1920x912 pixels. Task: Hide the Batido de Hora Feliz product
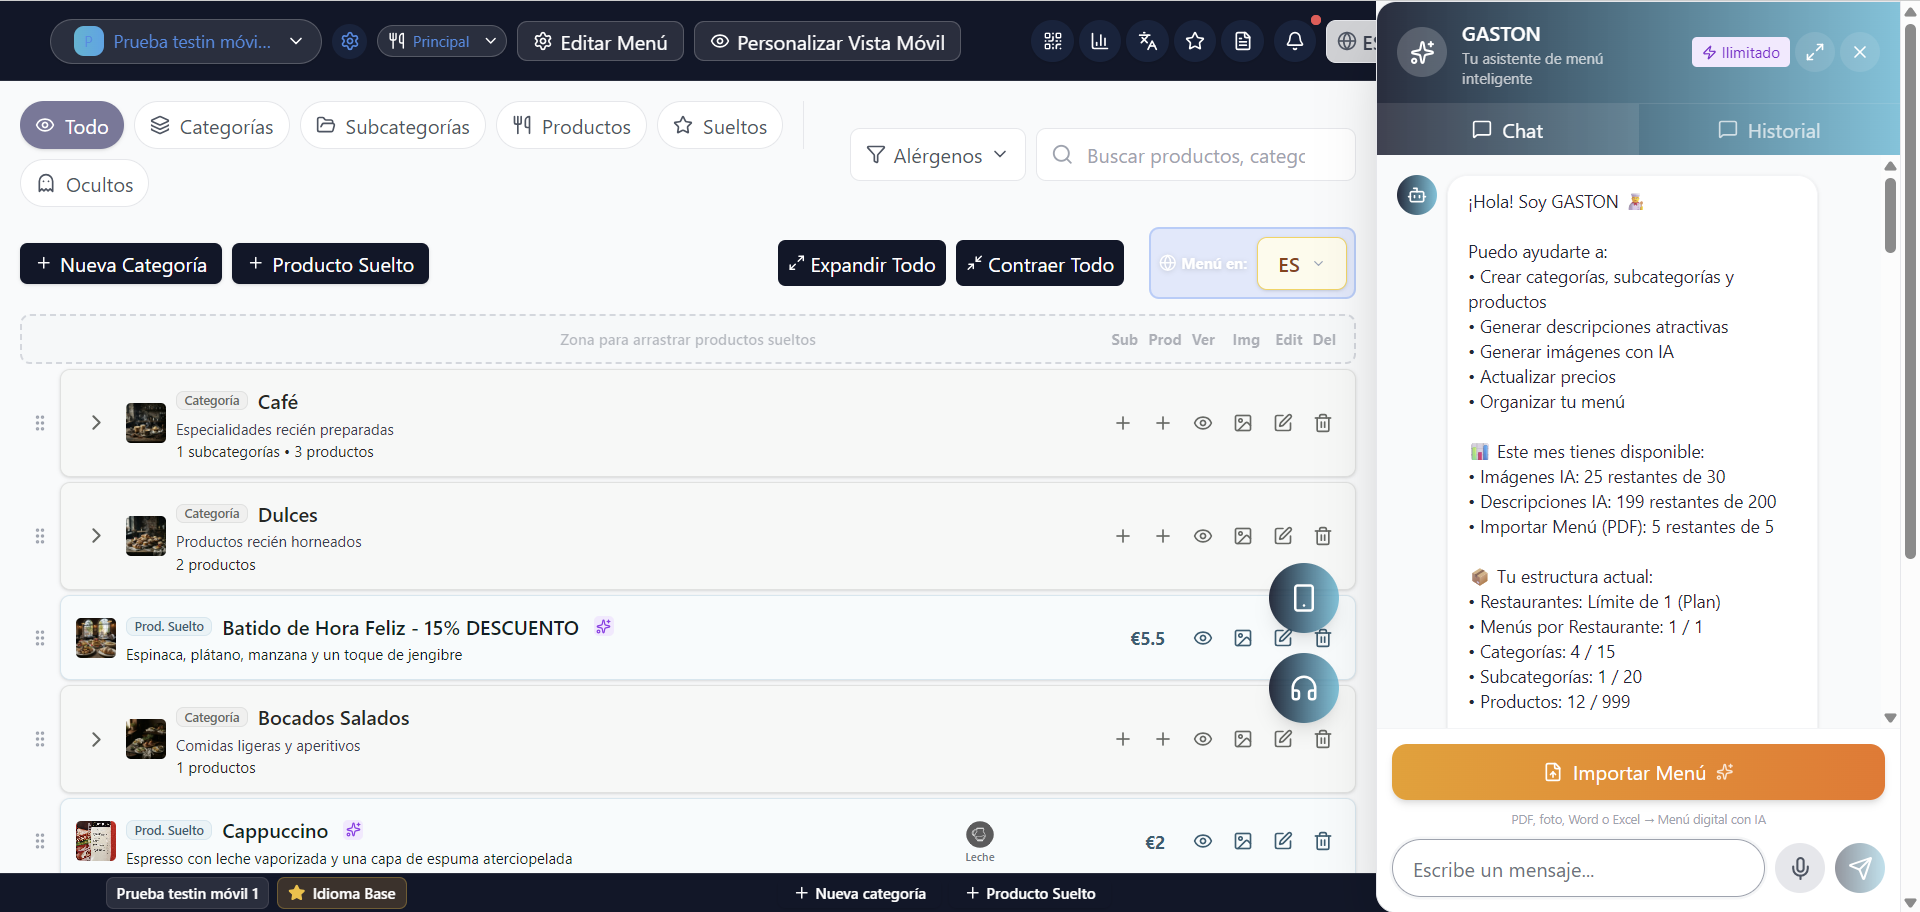[x=1203, y=637]
